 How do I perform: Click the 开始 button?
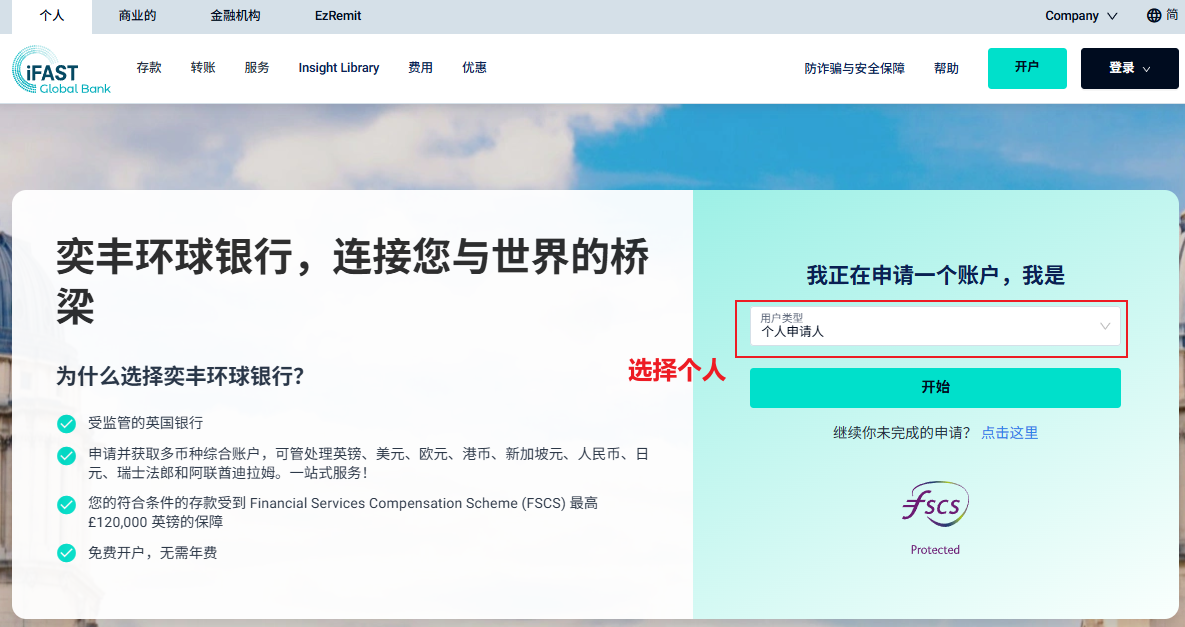tap(935, 388)
